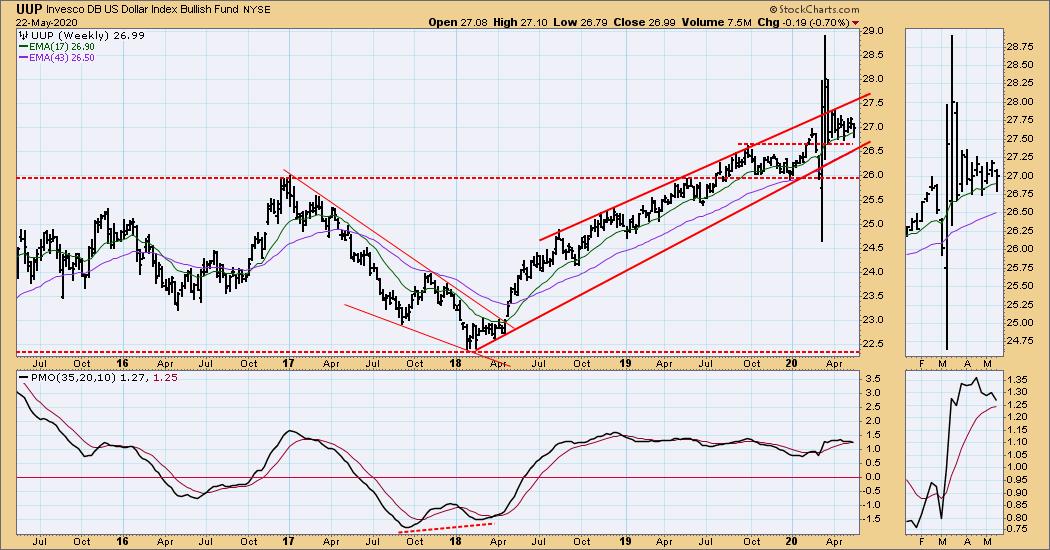
Task: Click the 'UUP (Weekly) 26.99' legend label
Action: (x=88, y=36)
